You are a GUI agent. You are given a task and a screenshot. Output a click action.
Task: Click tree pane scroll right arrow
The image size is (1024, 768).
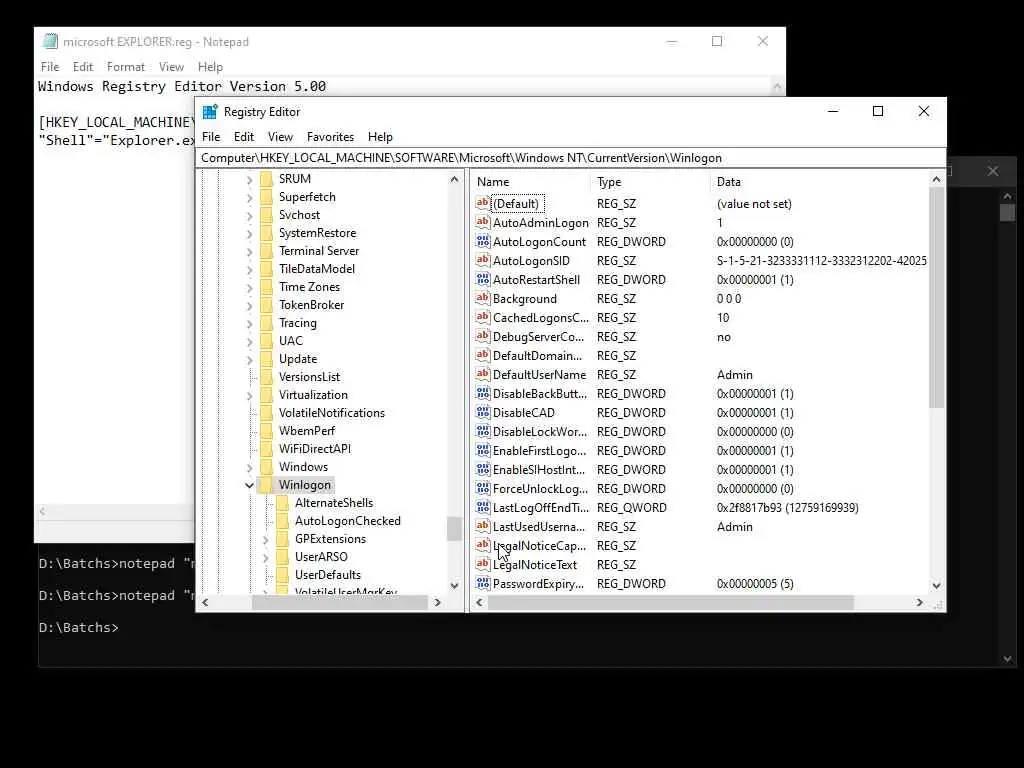coord(438,602)
